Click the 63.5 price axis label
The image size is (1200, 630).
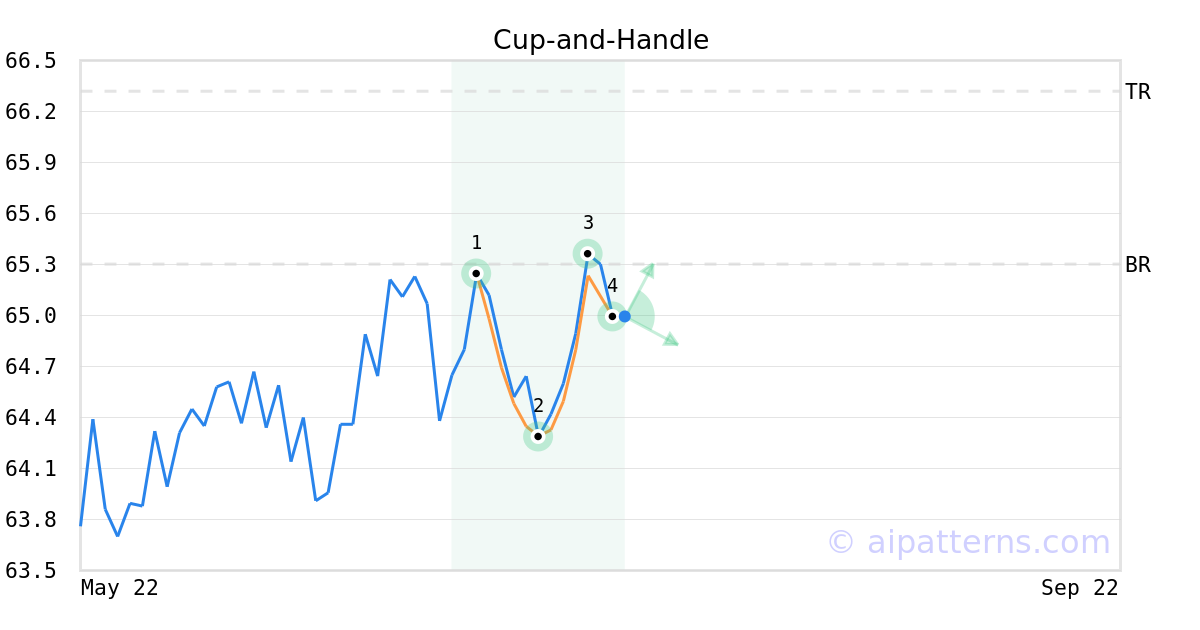point(31,571)
